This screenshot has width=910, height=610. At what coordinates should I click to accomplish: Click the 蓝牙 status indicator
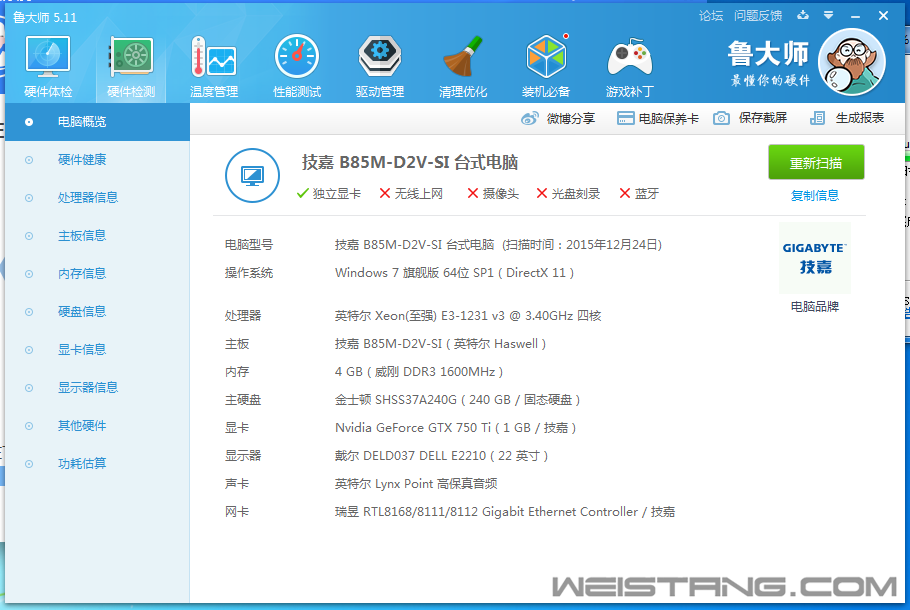click(639, 194)
